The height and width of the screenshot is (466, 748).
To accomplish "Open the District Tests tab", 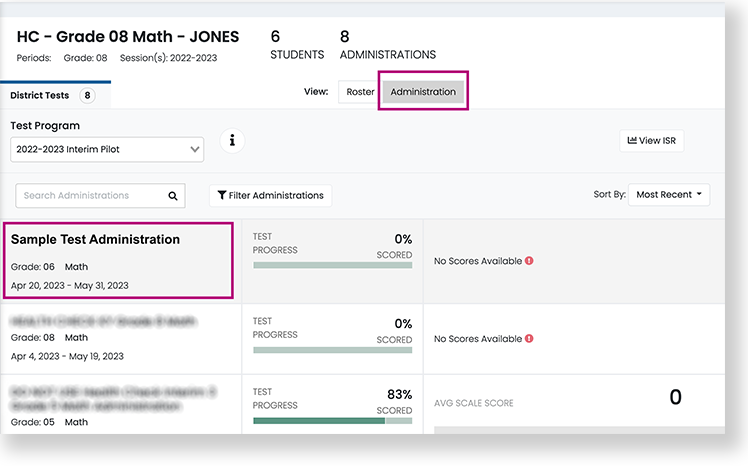I will click(x=40, y=96).
